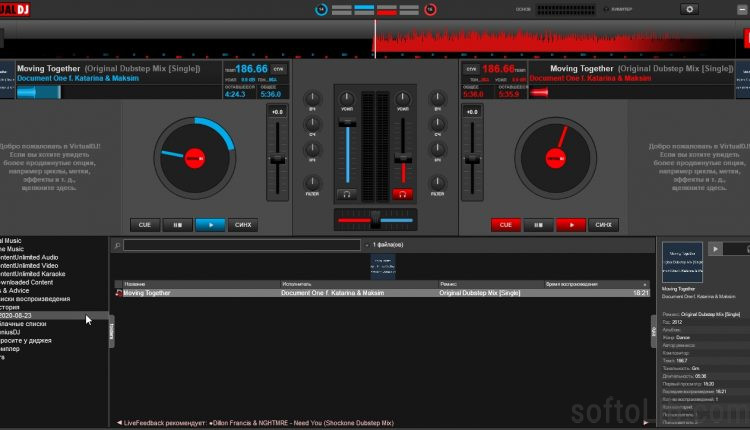The width and height of the screenshot is (750, 430).
Task: Open settings with the gear icon
Action: point(689,9)
